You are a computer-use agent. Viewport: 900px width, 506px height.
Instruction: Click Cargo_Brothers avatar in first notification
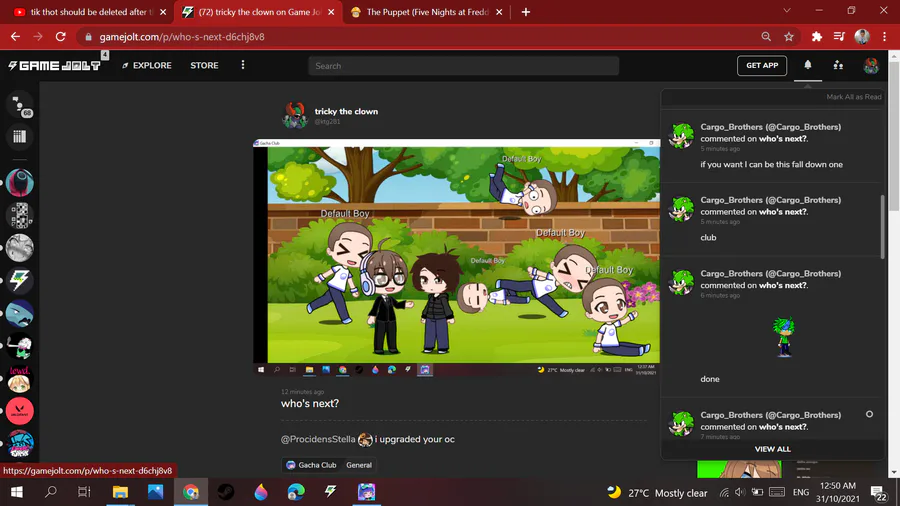point(681,135)
